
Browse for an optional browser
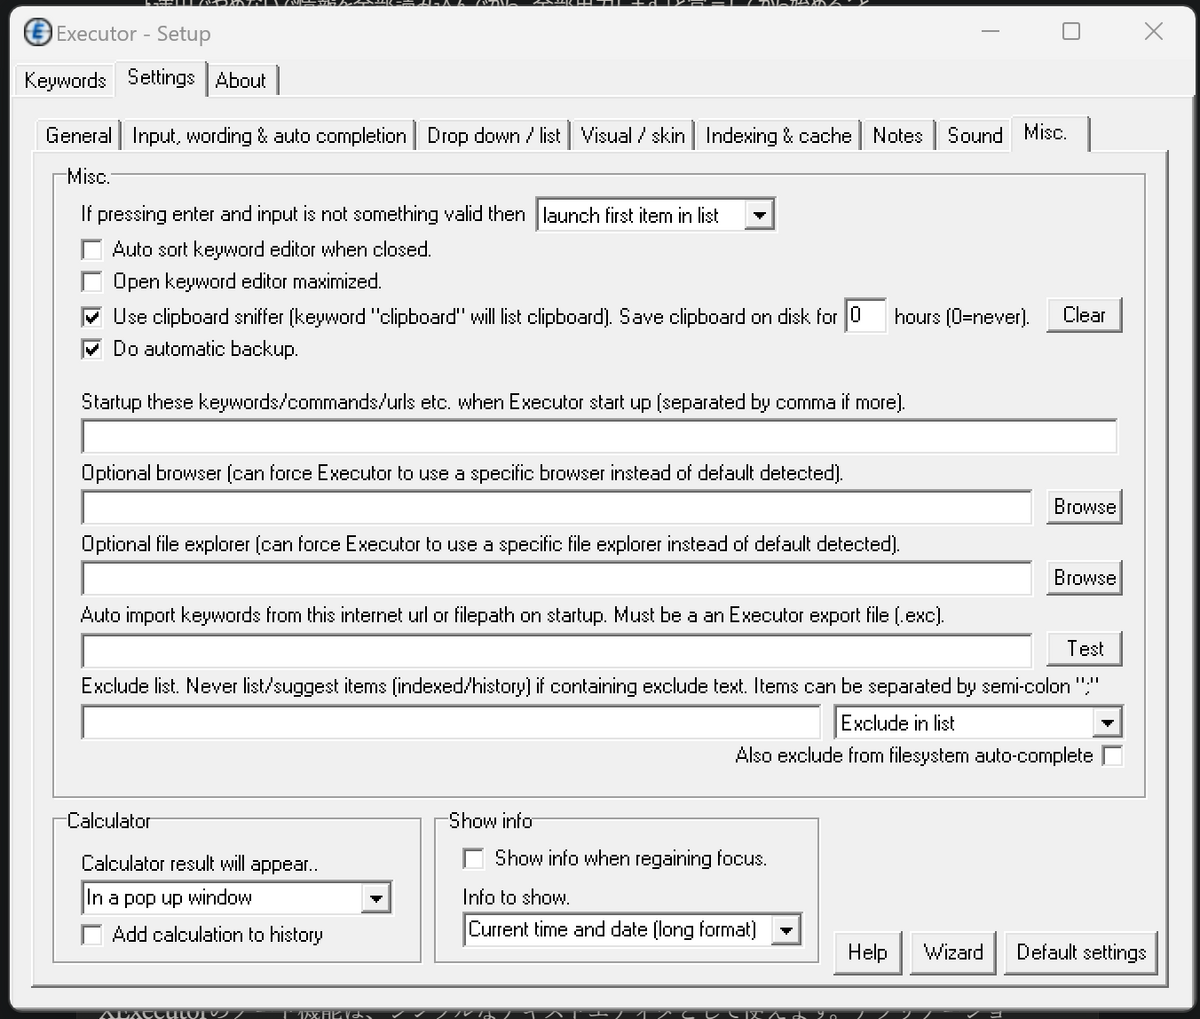[1084, 507]
